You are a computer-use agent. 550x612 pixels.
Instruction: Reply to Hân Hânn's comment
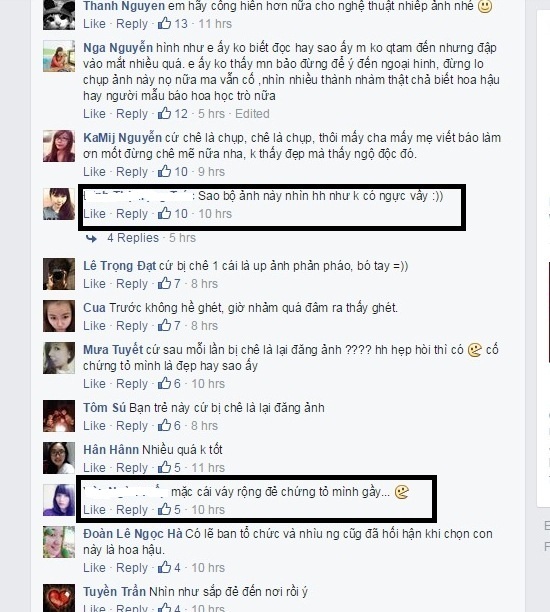132,467
